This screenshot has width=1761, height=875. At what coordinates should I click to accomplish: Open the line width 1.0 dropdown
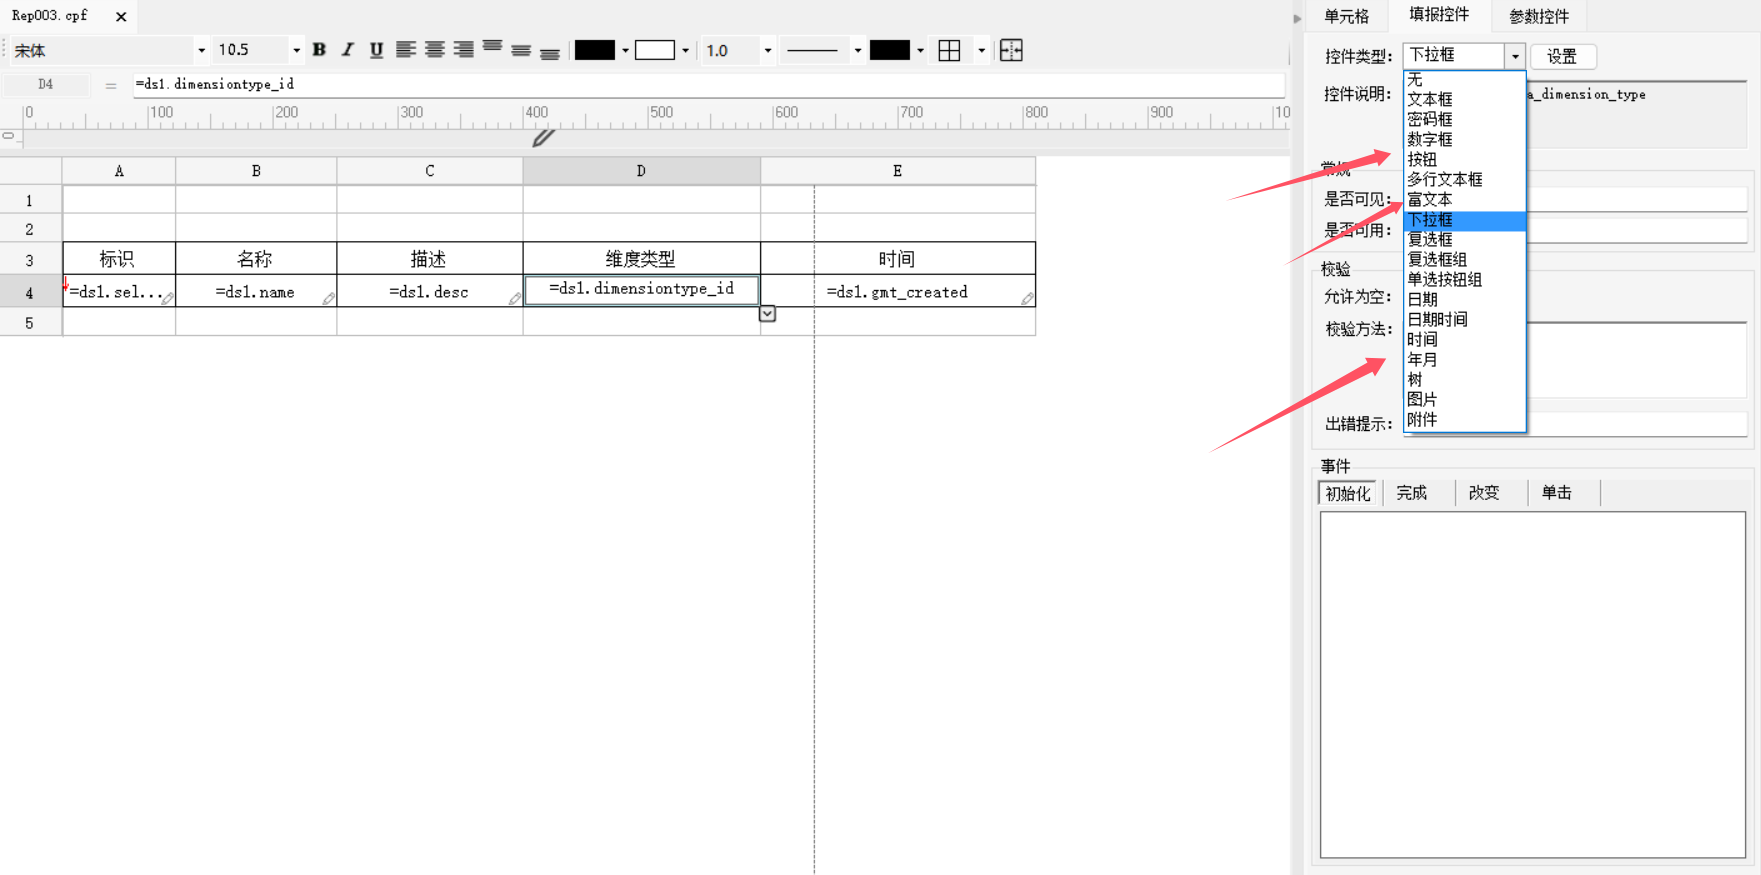pyautogui.click(x=768, y=50)
